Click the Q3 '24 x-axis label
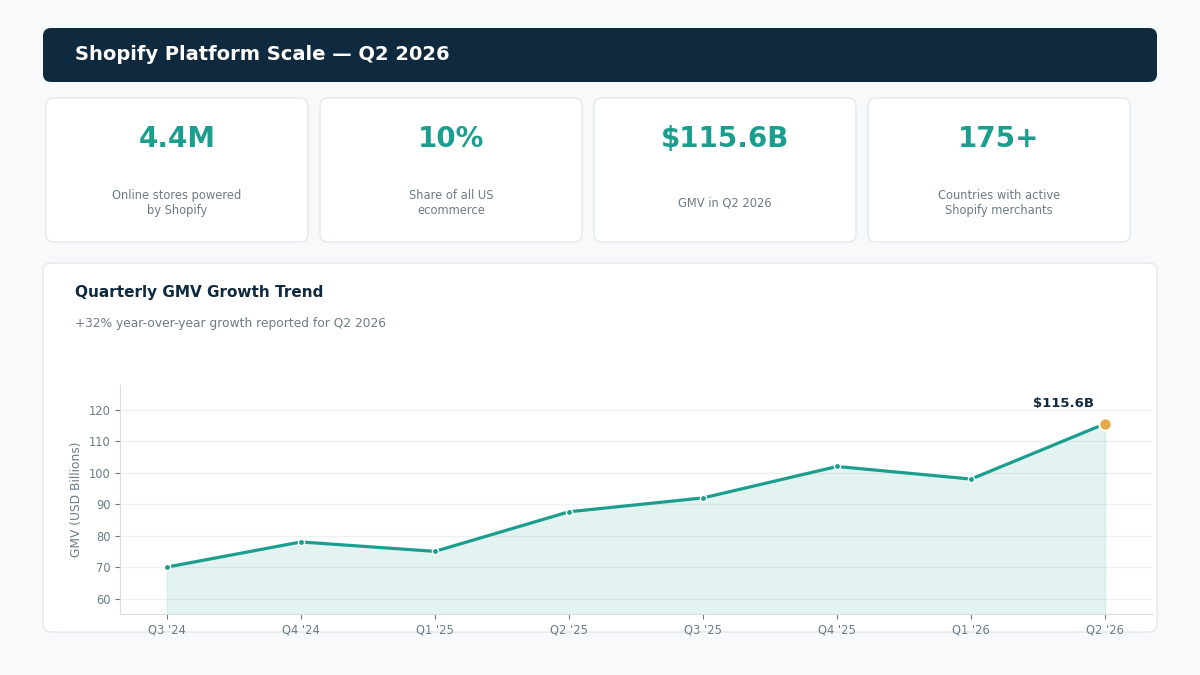The image size is (1200, 675). [167, 630]
